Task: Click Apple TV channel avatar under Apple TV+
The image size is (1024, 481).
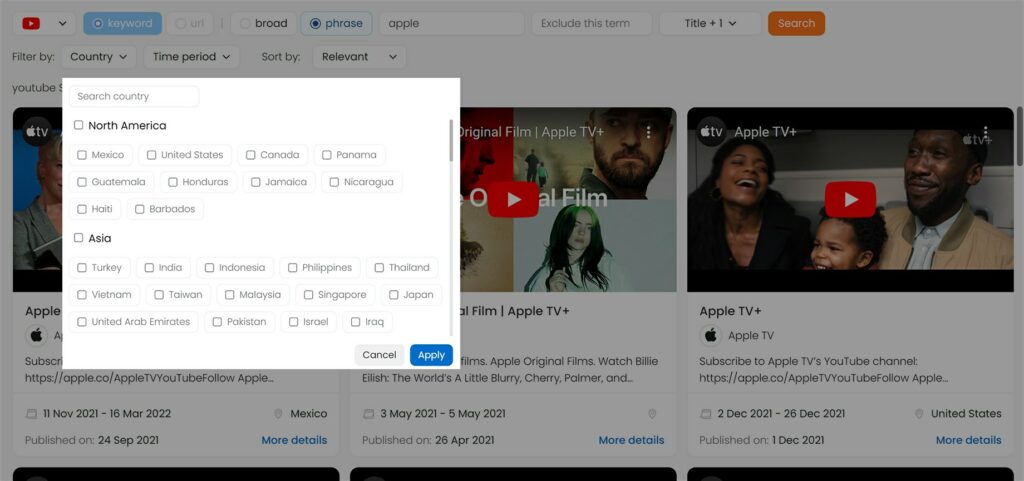Action: coord(711,335)
